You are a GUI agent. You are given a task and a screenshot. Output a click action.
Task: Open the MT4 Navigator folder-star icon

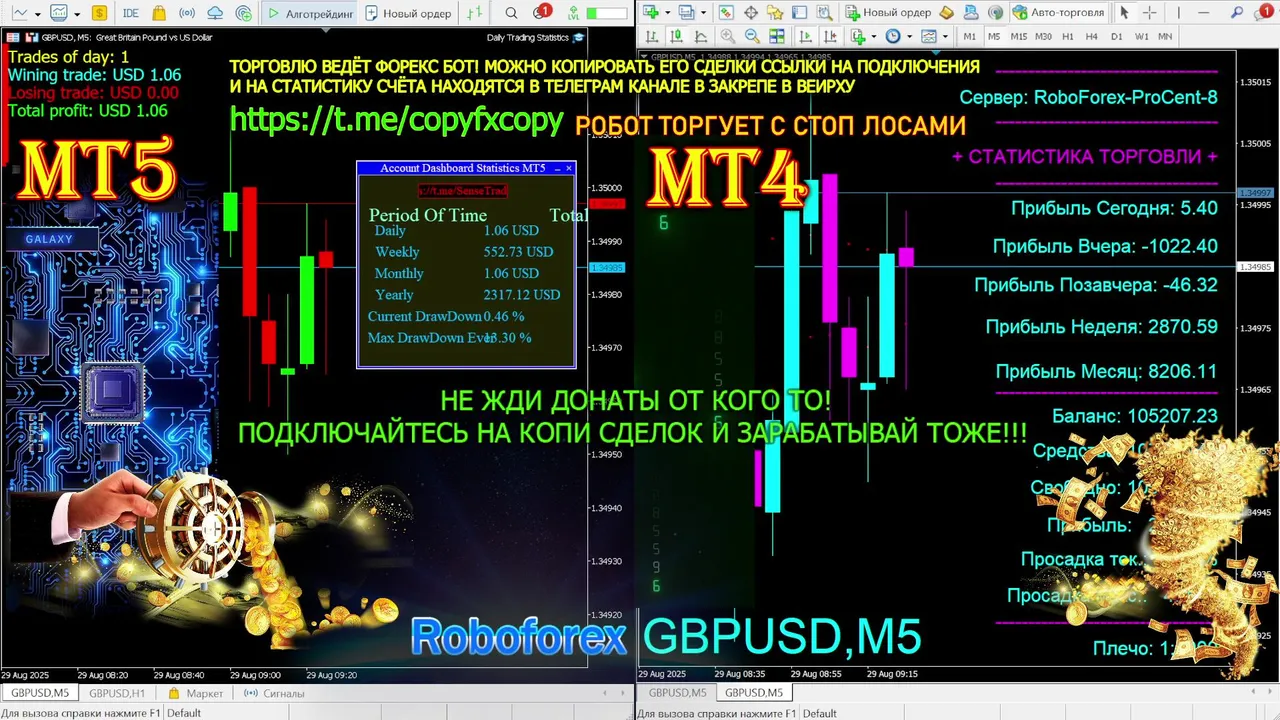(775, 12)
